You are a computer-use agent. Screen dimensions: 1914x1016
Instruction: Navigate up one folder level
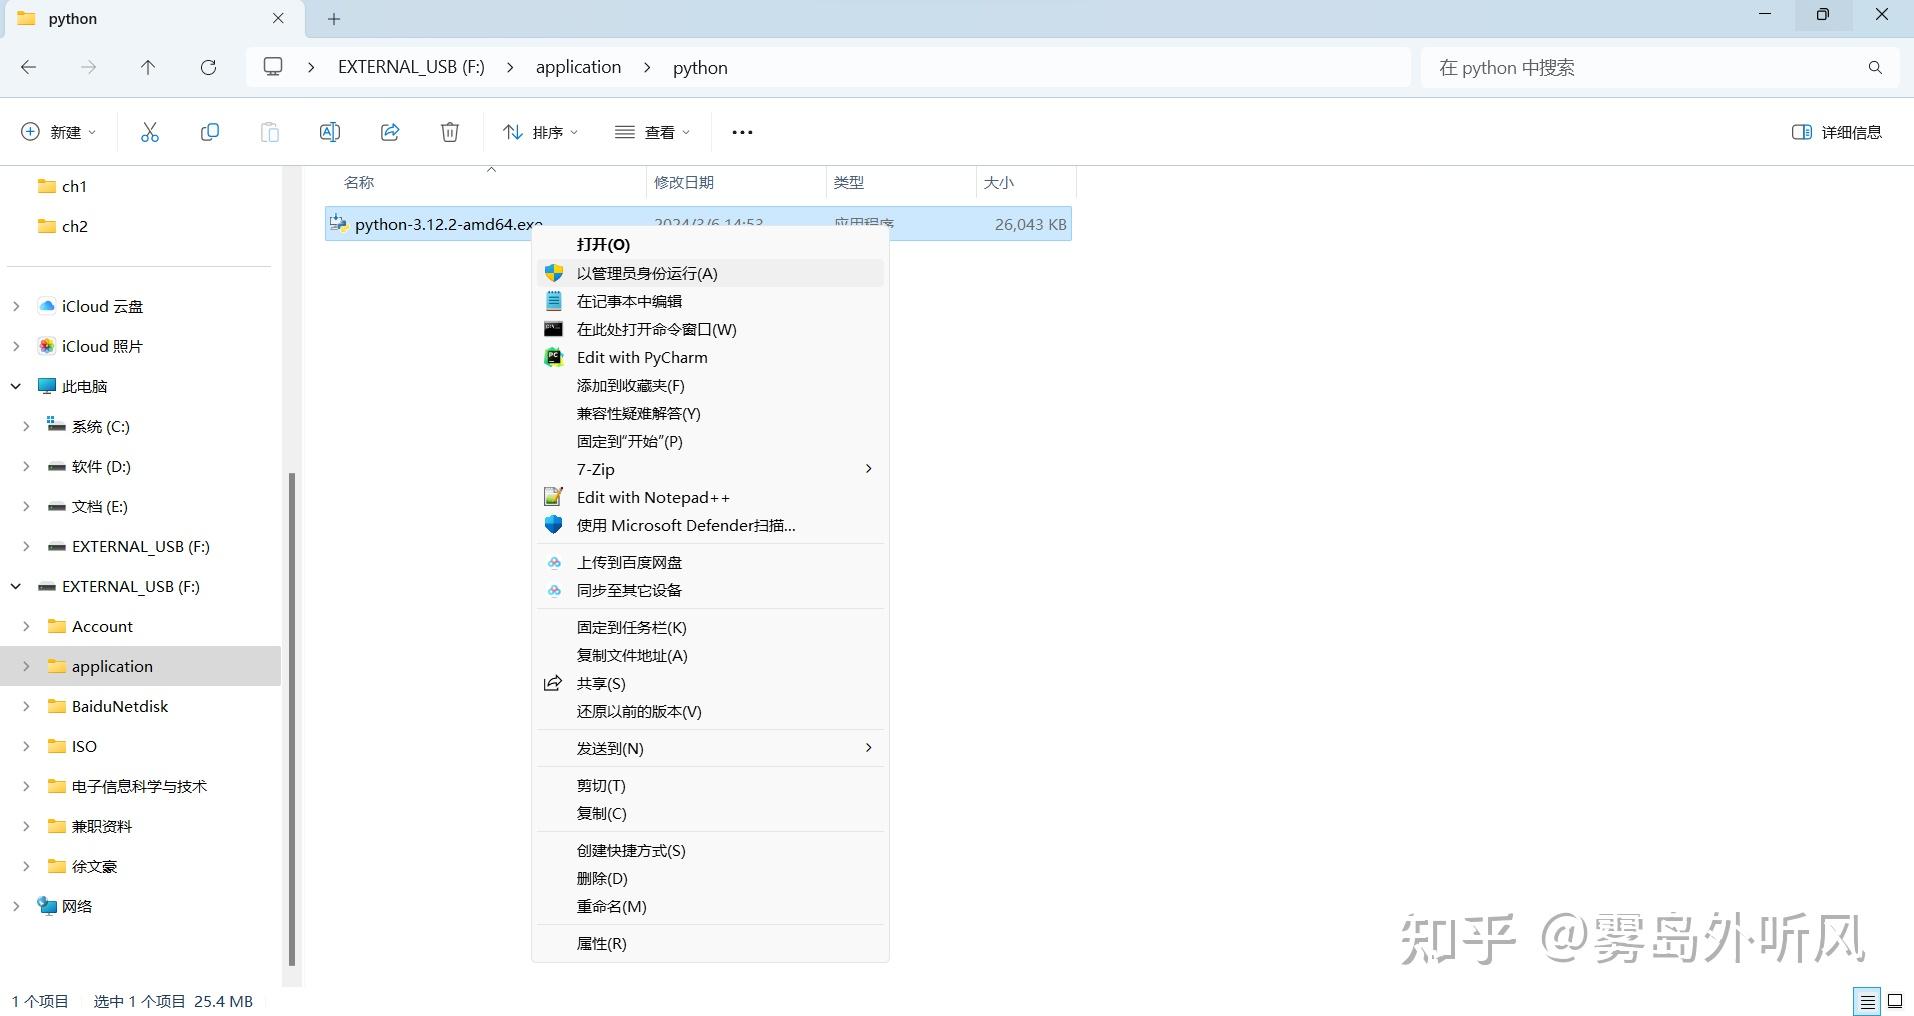point(147,67)
